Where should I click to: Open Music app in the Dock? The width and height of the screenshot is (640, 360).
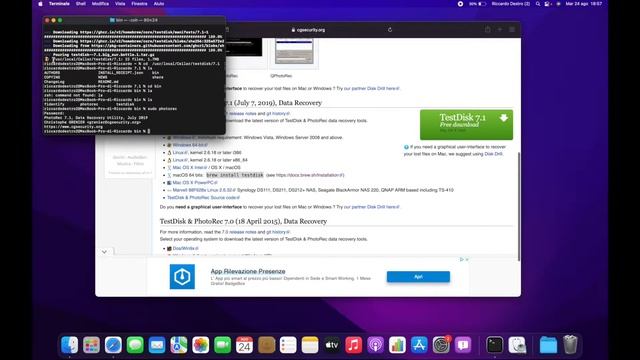[353, 345]
